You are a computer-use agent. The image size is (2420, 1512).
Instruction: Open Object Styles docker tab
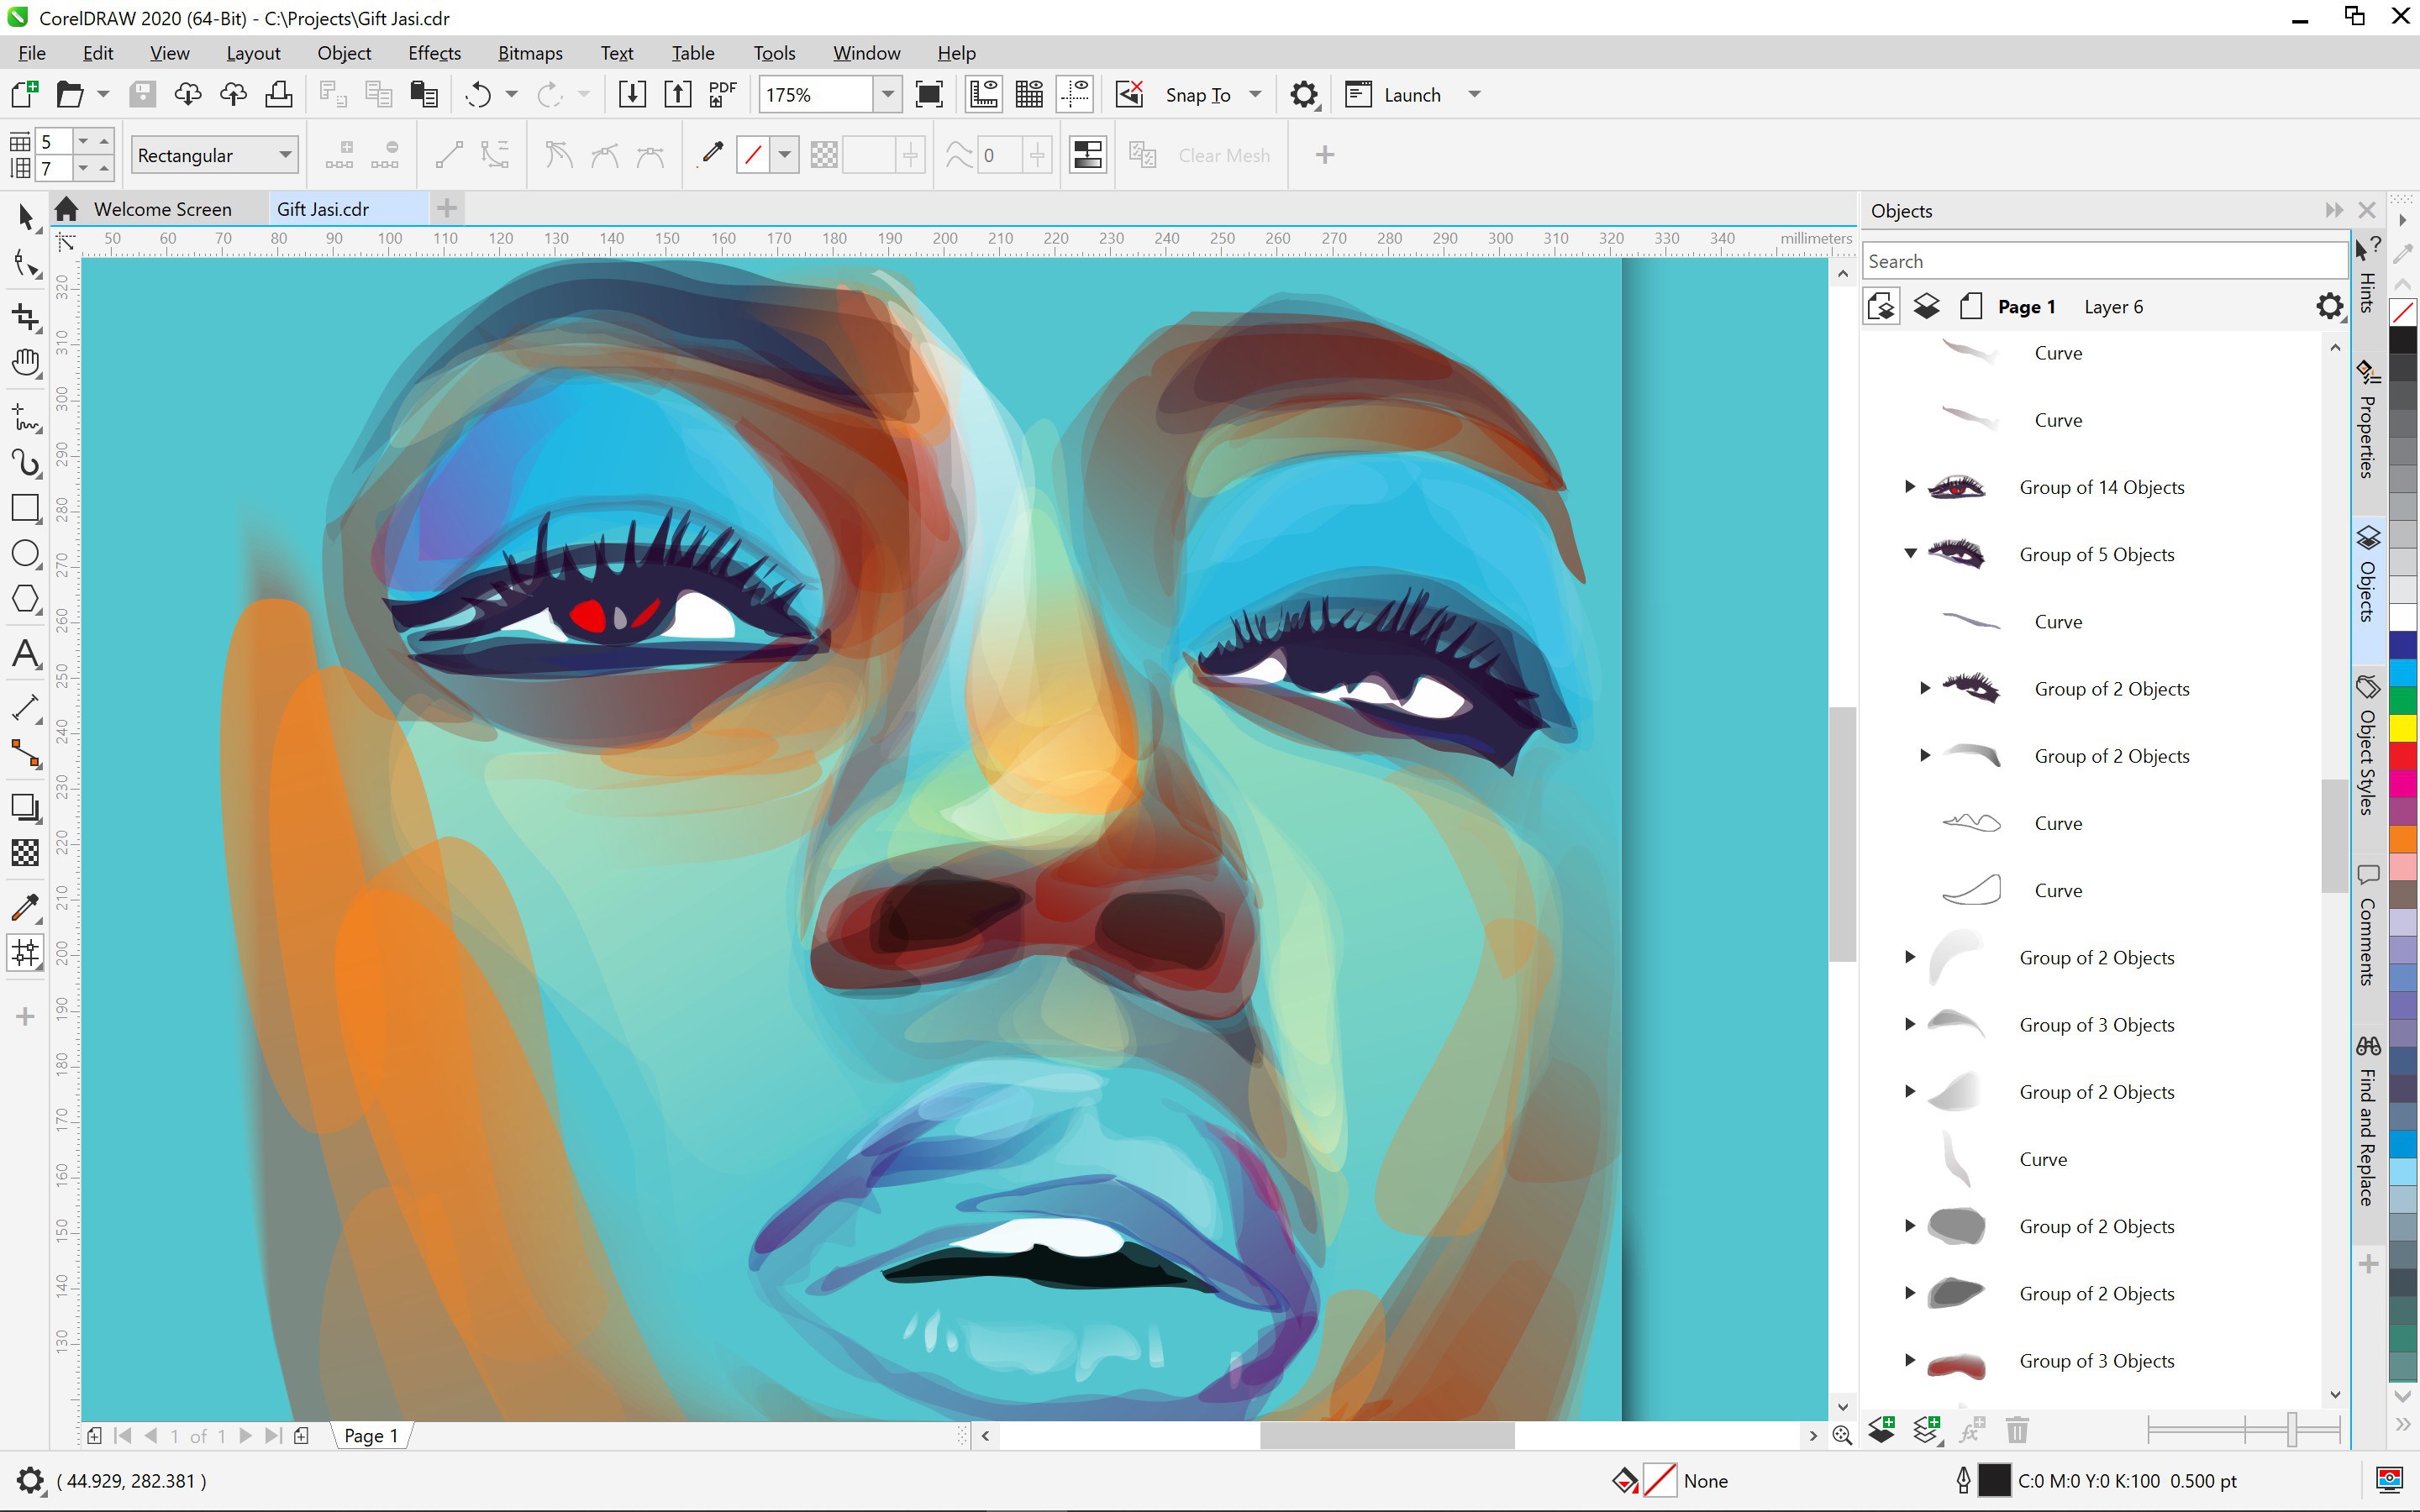click(x=2368, y=745)
